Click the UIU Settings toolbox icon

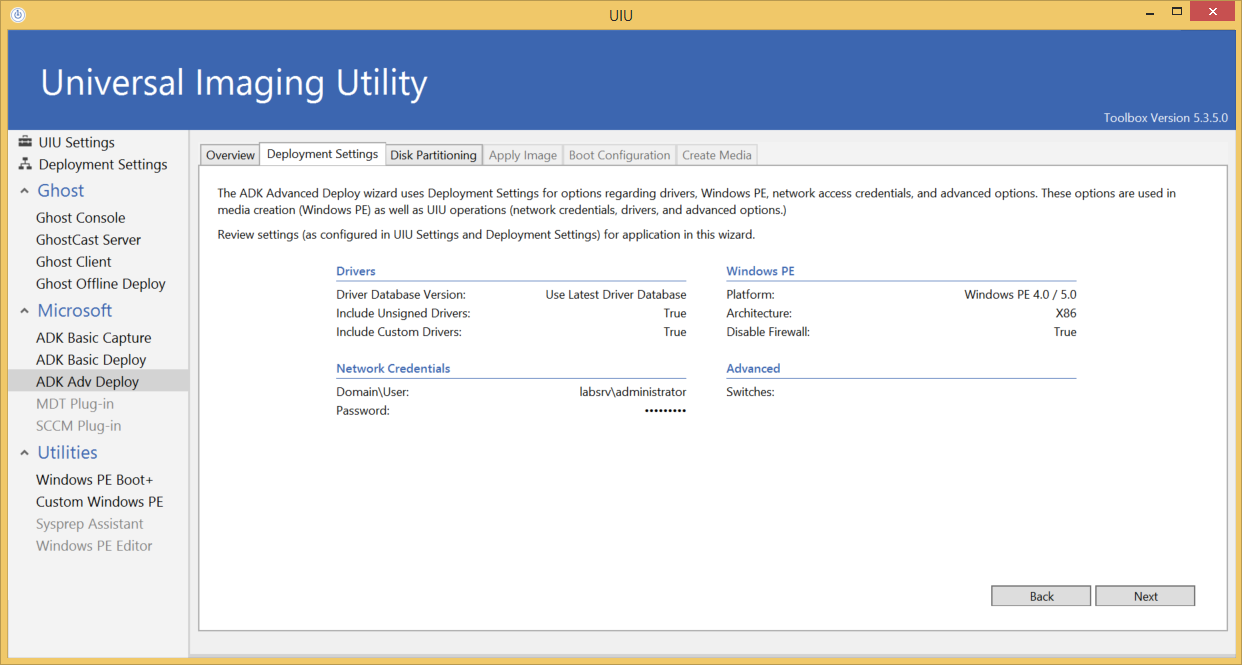tap(25, 142)
